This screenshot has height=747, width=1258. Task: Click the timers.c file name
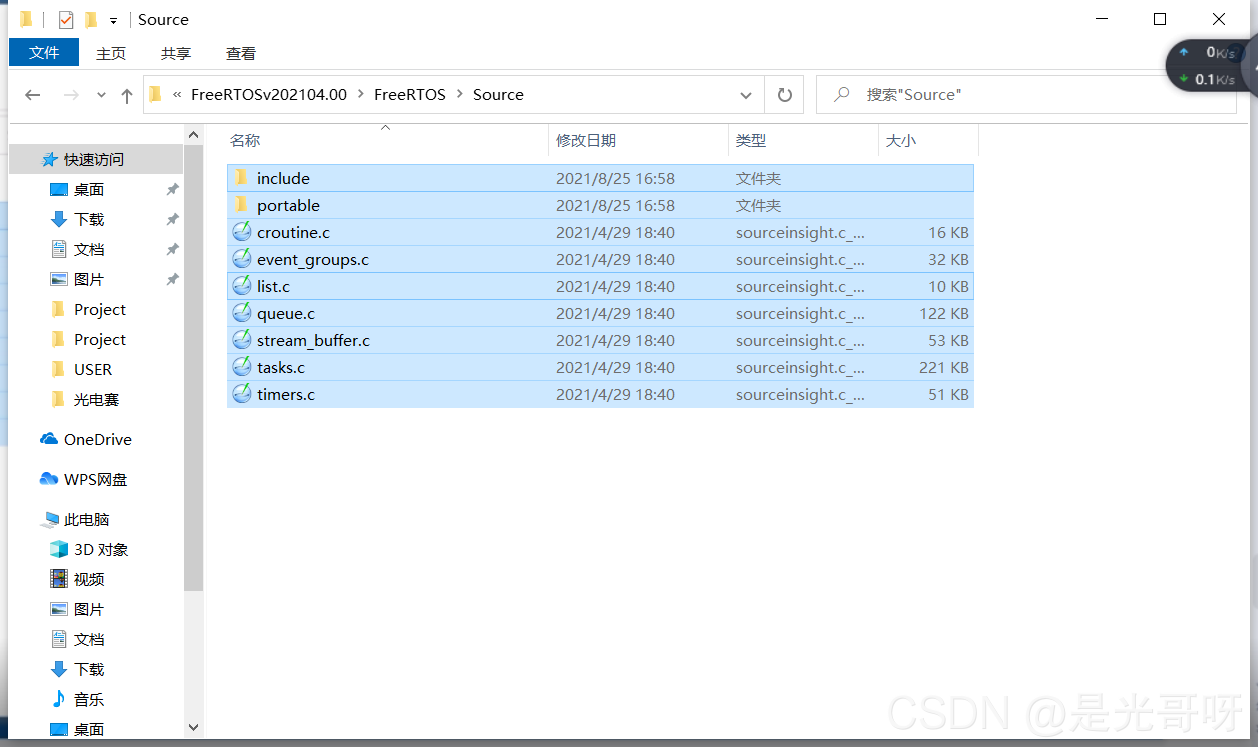286,394
